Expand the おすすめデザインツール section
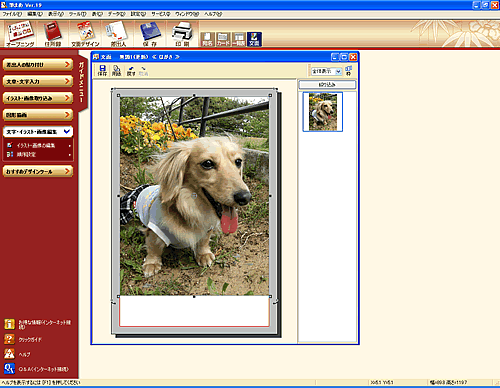Screen dimensions: 500x388 pos(38,171)
